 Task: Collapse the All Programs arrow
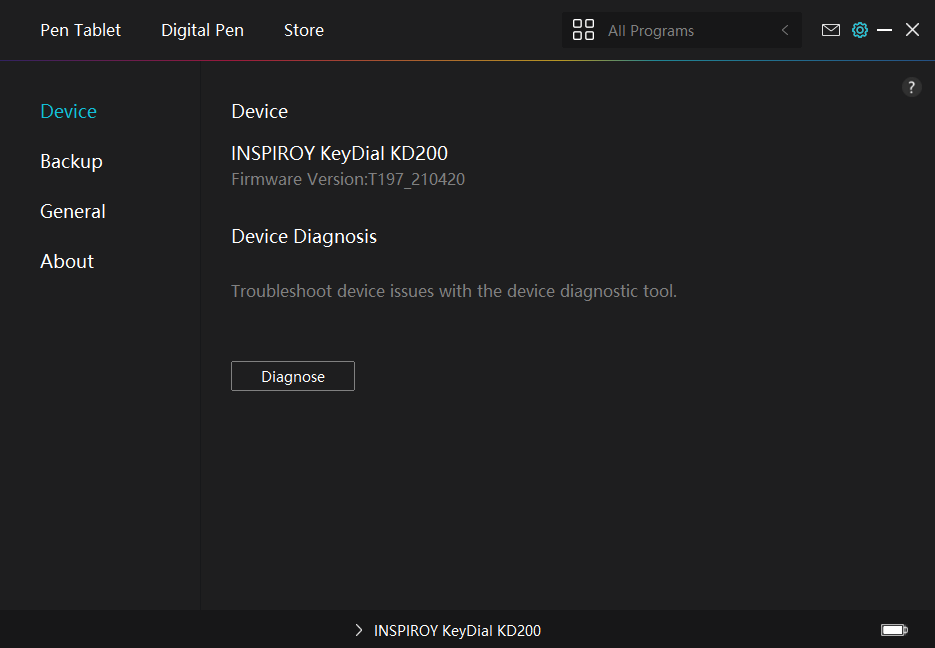coord(785,30)
